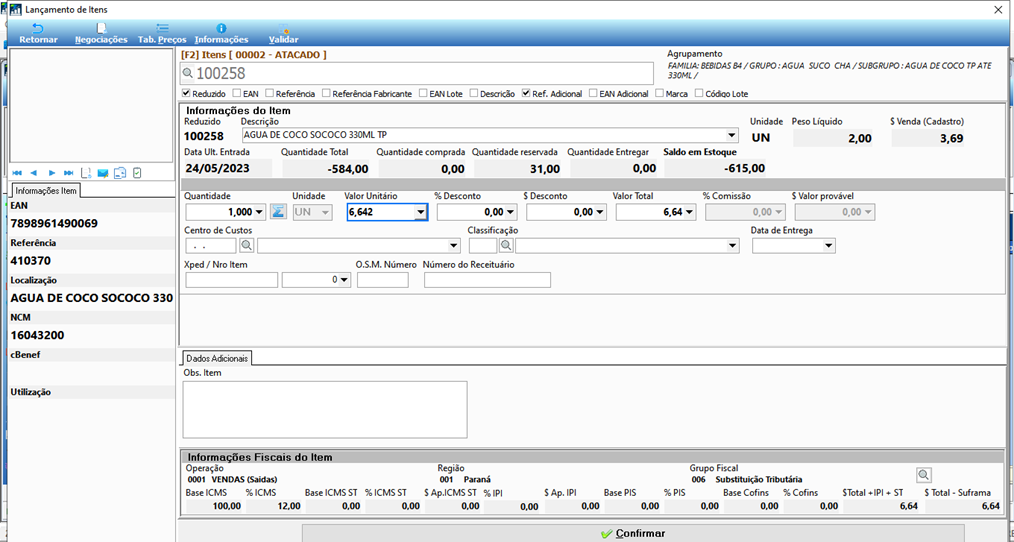Check the Marca checkbox

point(660,93)
